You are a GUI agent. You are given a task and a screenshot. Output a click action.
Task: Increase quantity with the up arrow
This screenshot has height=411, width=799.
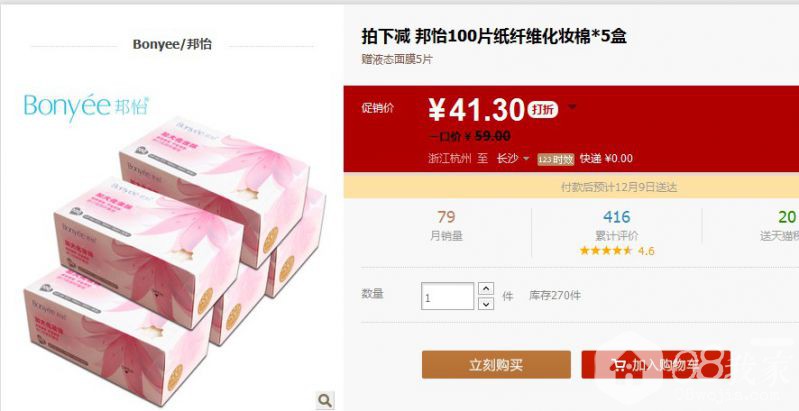coord(487,289)
